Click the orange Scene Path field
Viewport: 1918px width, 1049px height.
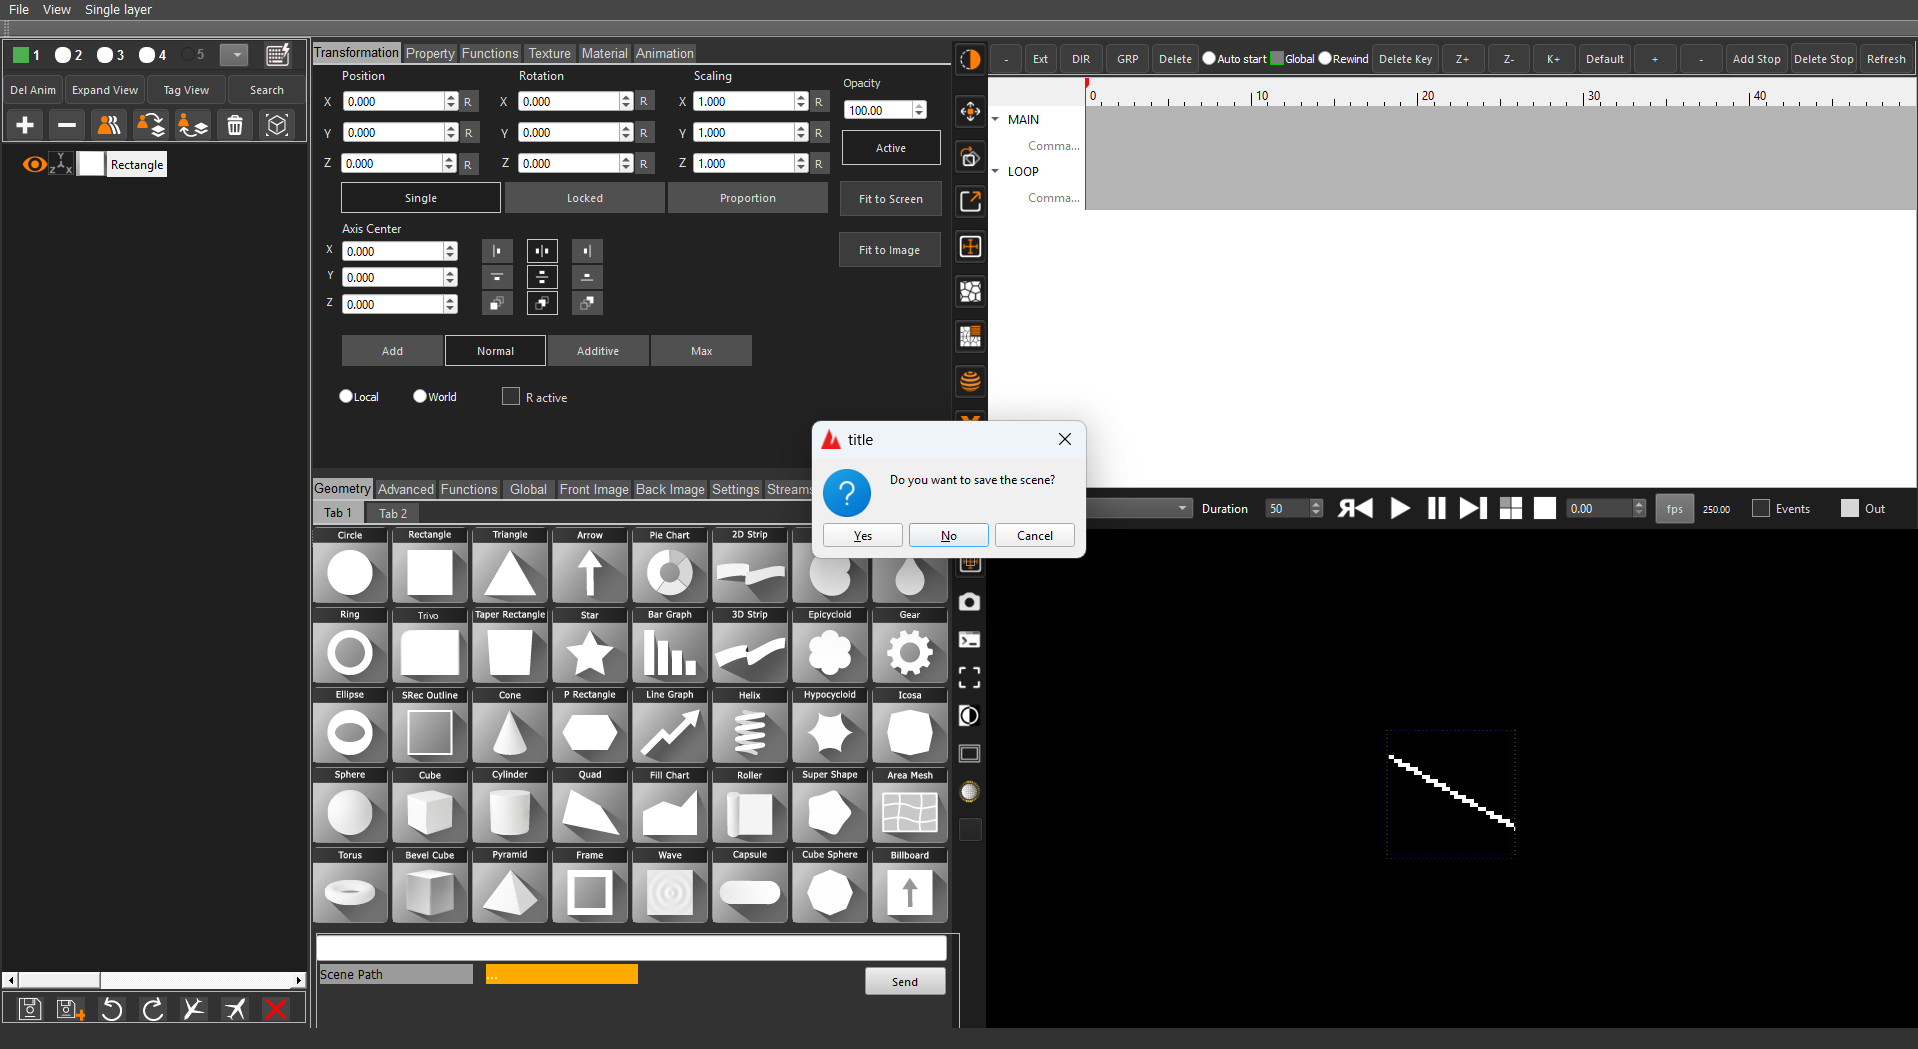[562, 974]
